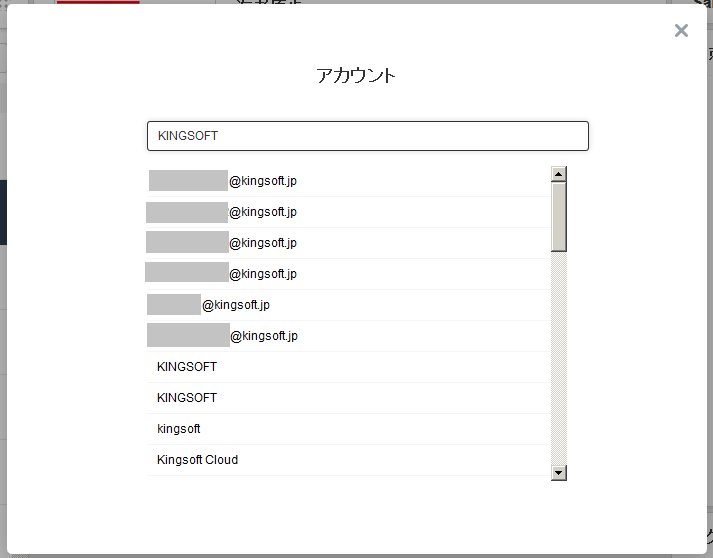Choose the sixth @kingsoft.jp account entry

[x=264, y=336]
